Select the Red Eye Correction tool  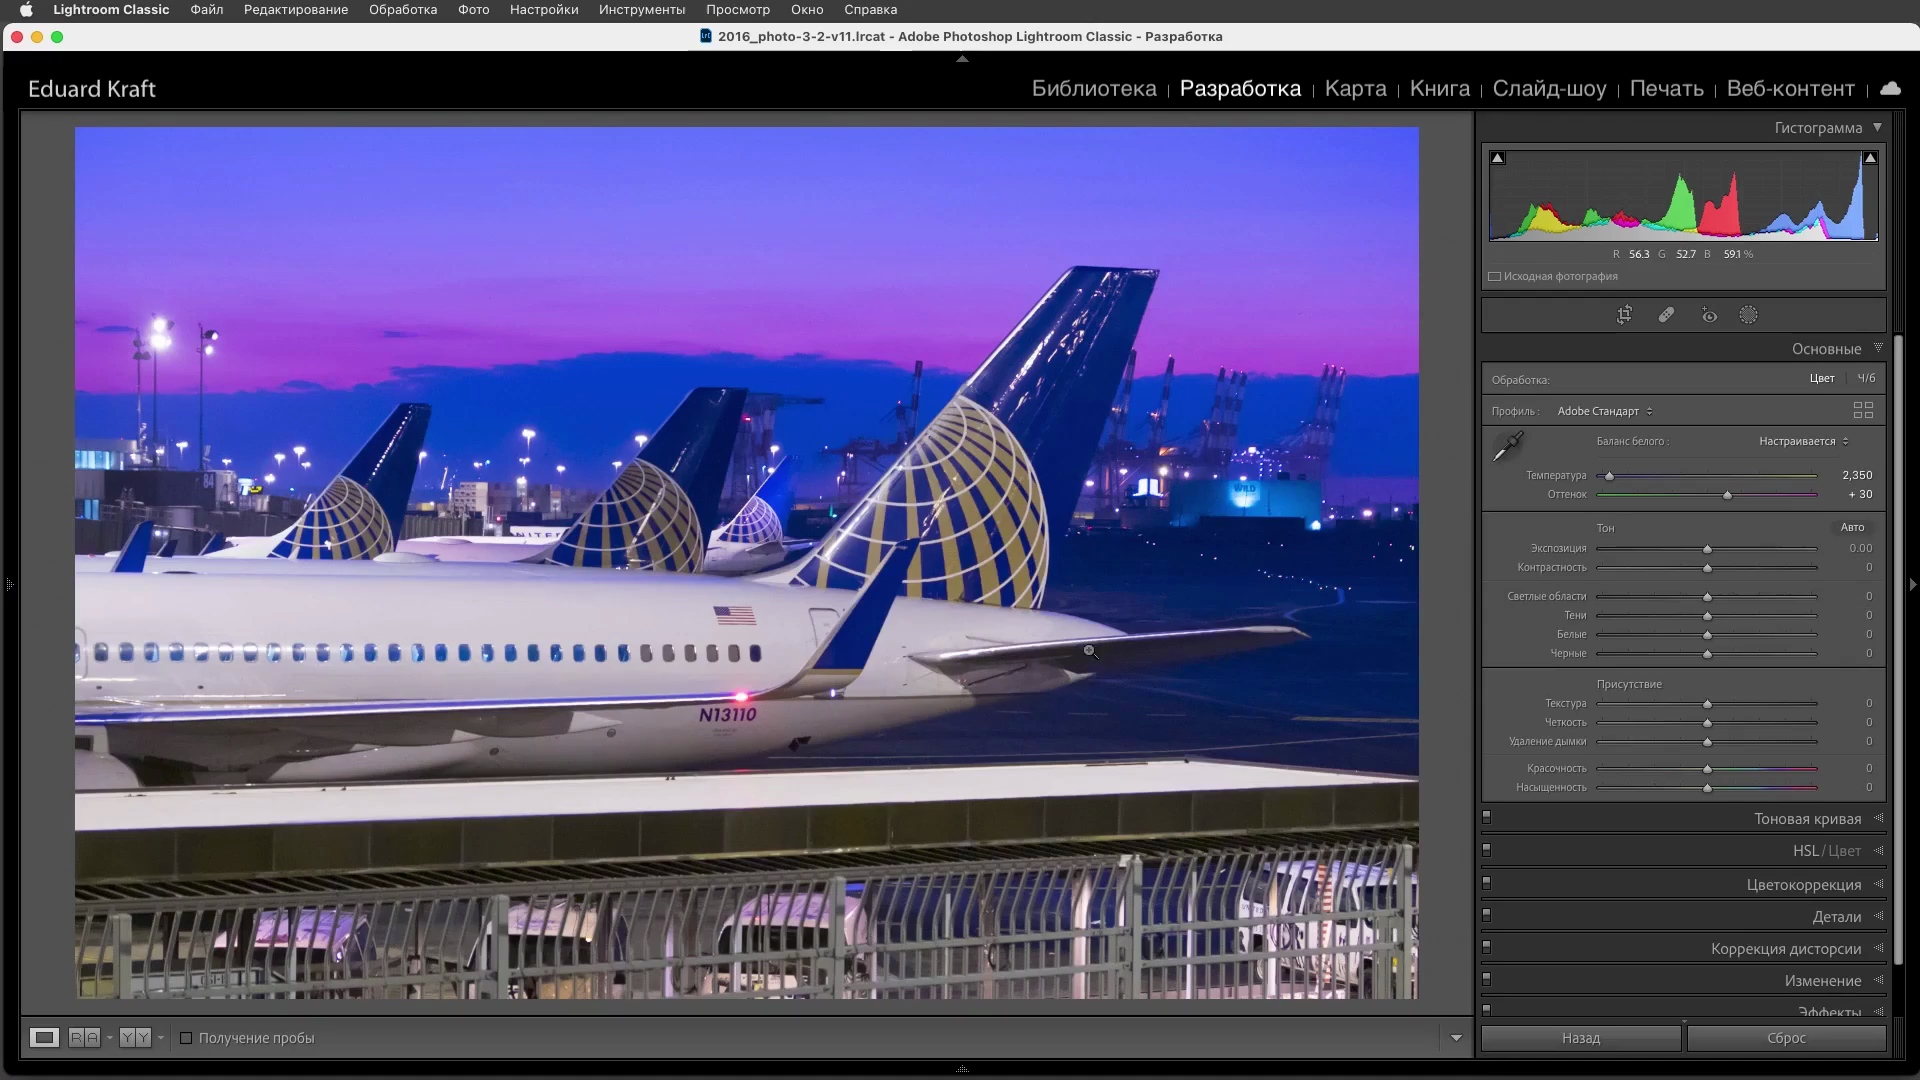coord(1709,315)
